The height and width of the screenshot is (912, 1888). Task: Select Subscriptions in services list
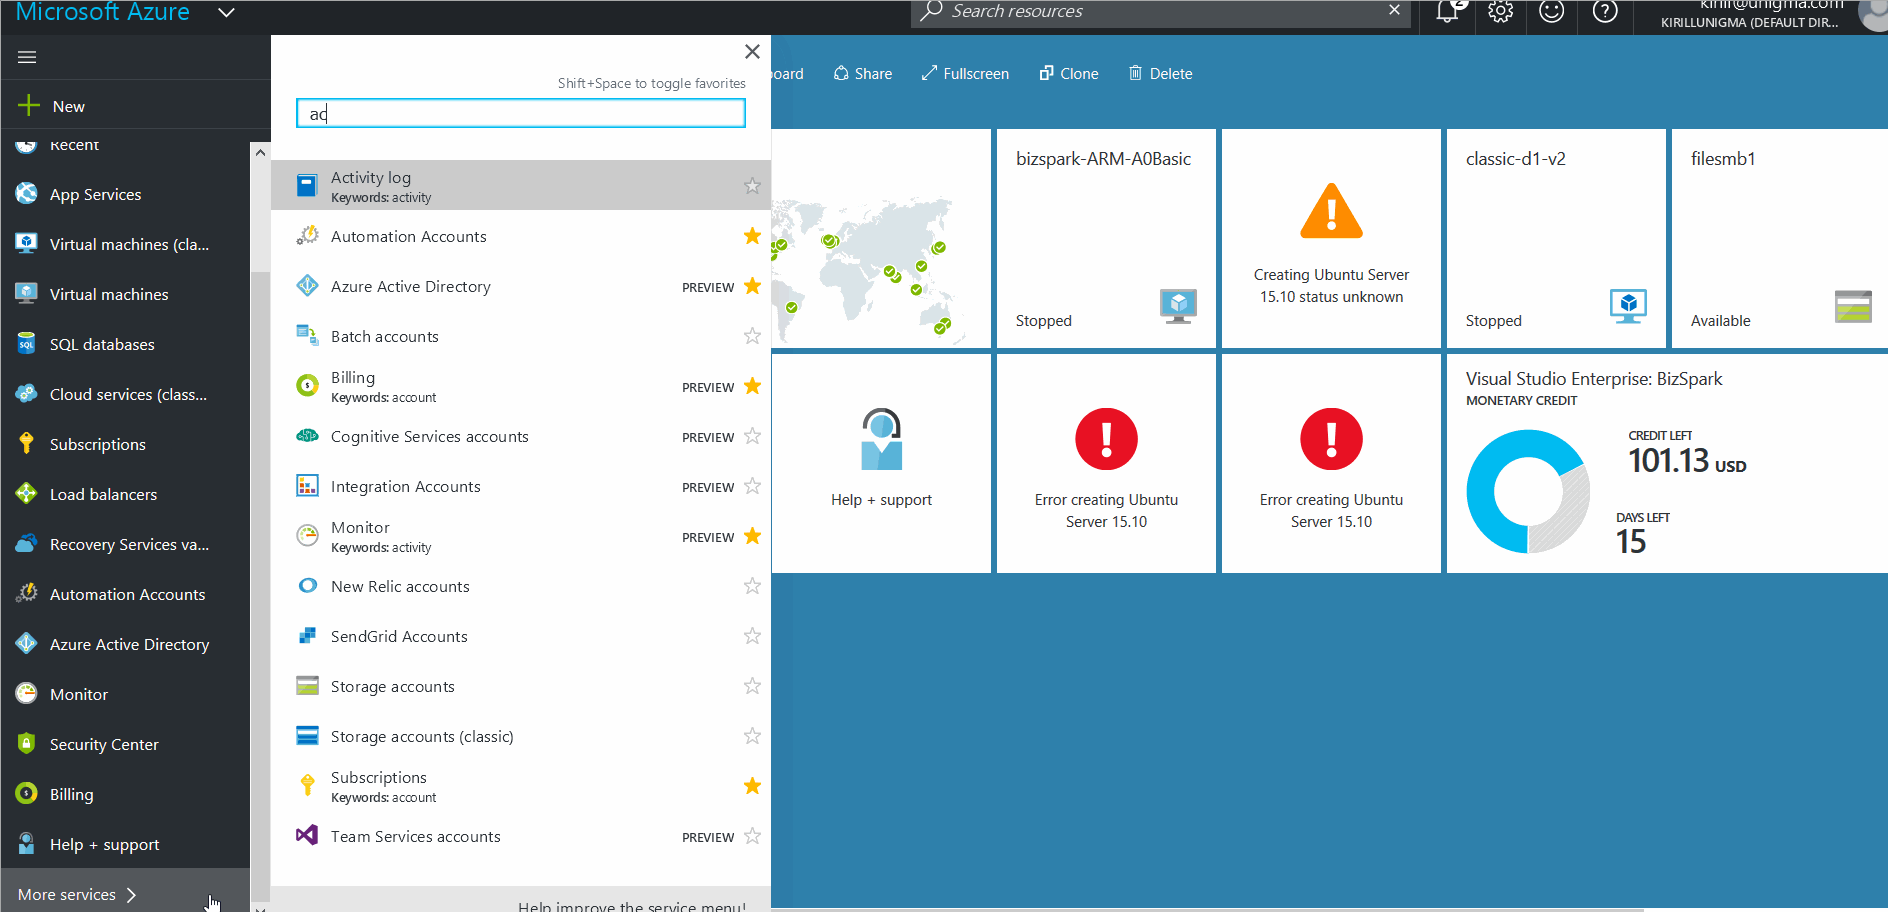click(521, 786)
